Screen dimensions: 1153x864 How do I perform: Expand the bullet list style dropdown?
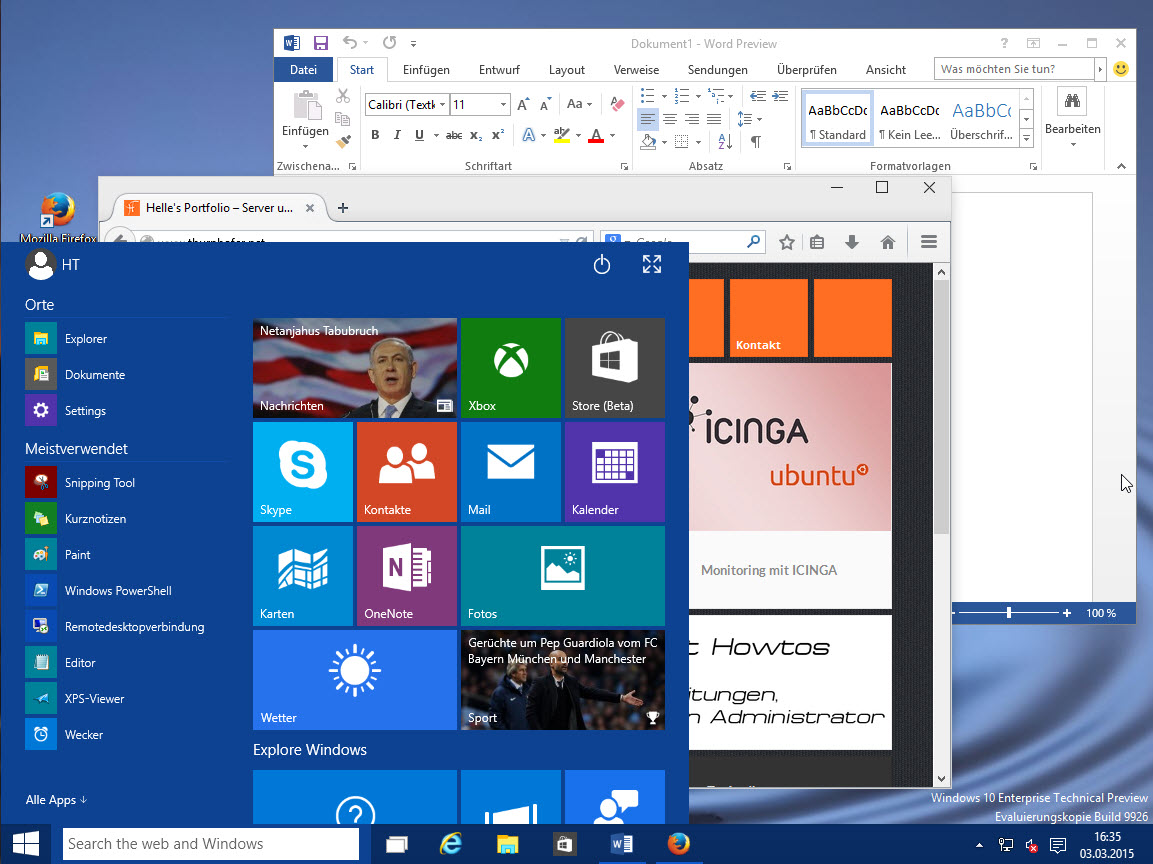[664, 96]
